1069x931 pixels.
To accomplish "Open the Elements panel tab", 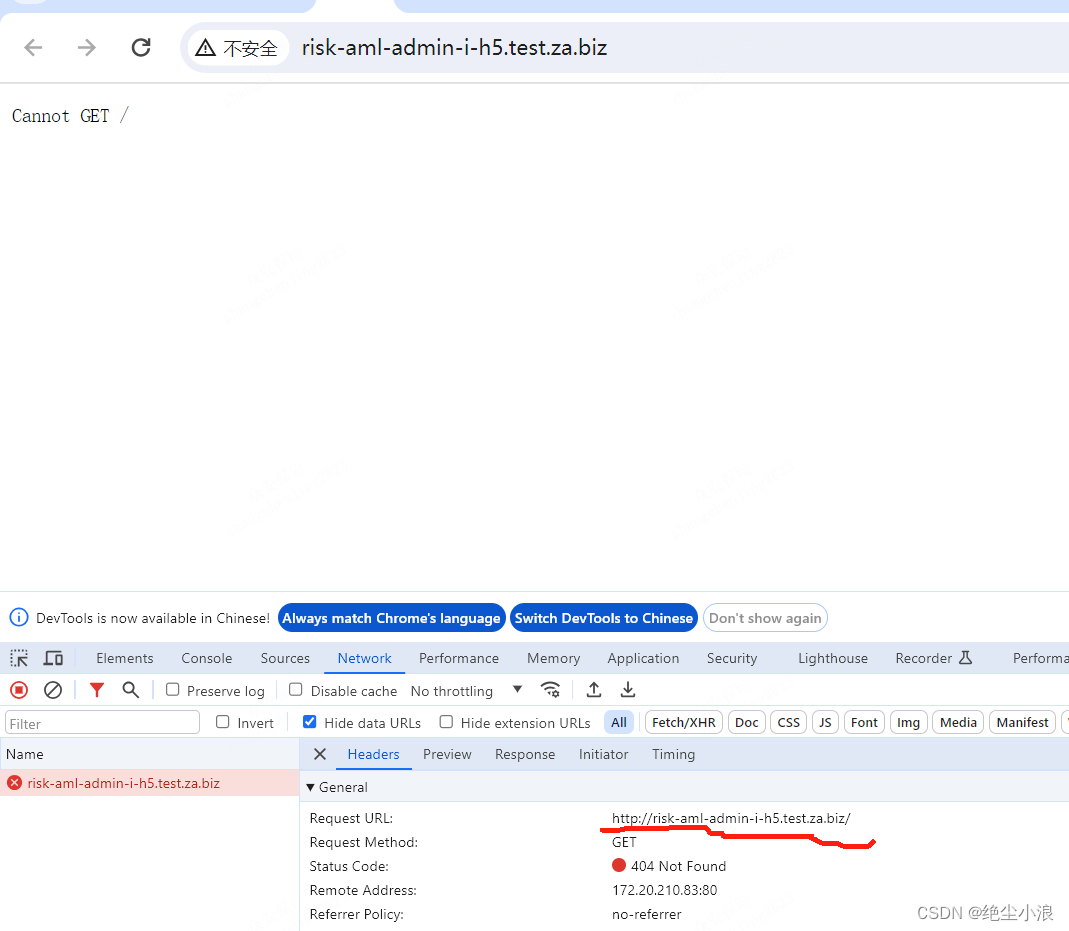I will coord(125,658).
